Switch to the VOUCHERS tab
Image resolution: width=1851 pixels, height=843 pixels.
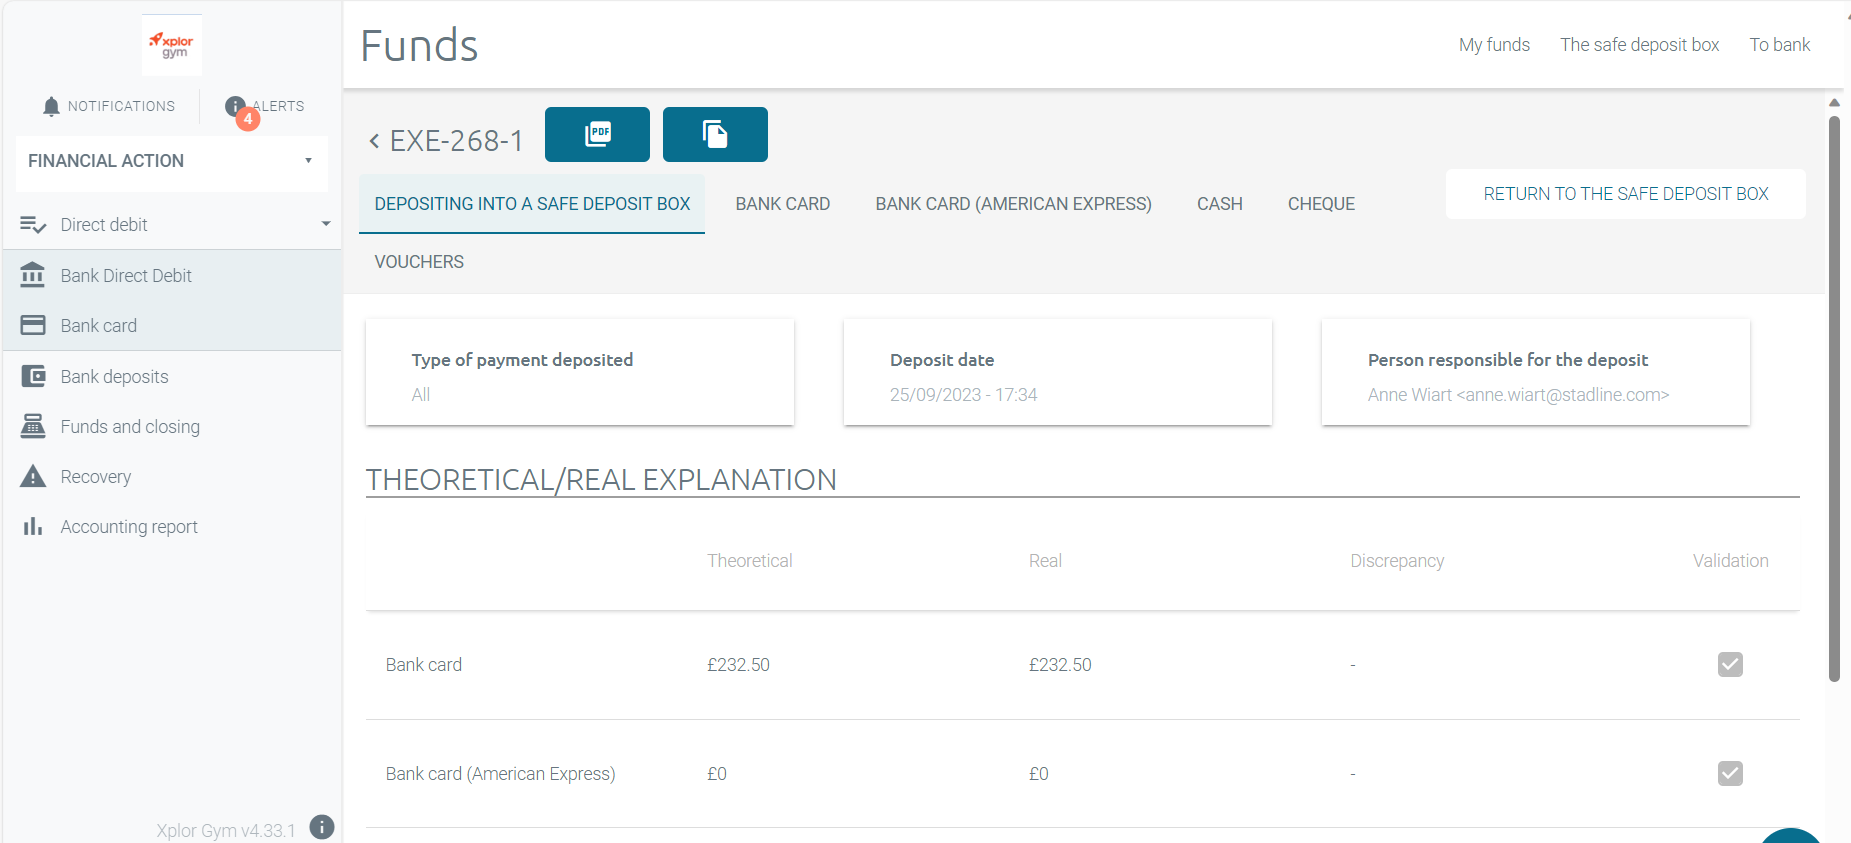coord(419,262)
